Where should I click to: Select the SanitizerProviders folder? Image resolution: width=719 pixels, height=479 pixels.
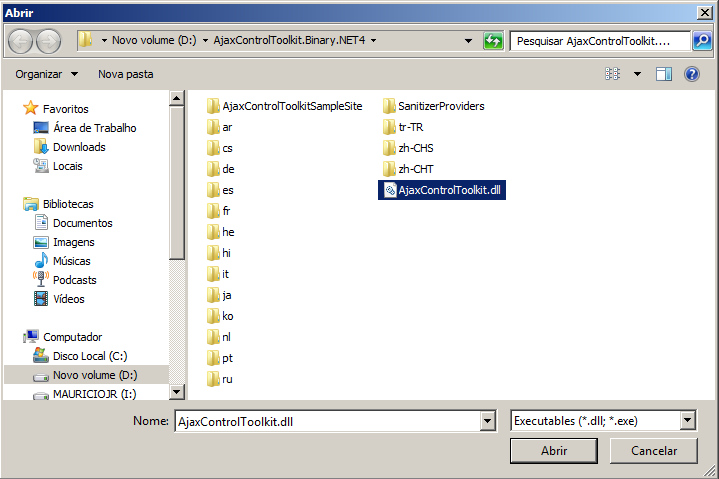[433, 106]
